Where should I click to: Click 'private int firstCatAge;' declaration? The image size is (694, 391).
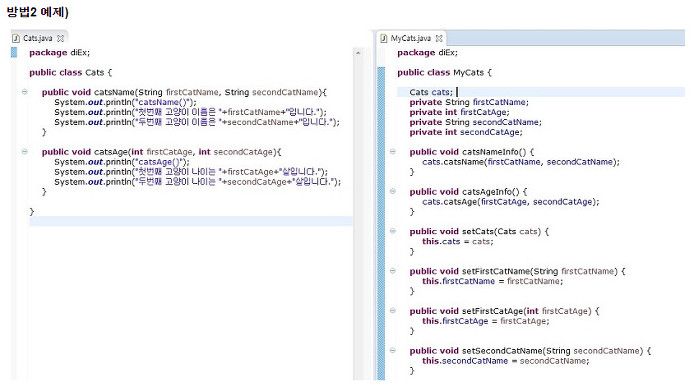(459, 112)
